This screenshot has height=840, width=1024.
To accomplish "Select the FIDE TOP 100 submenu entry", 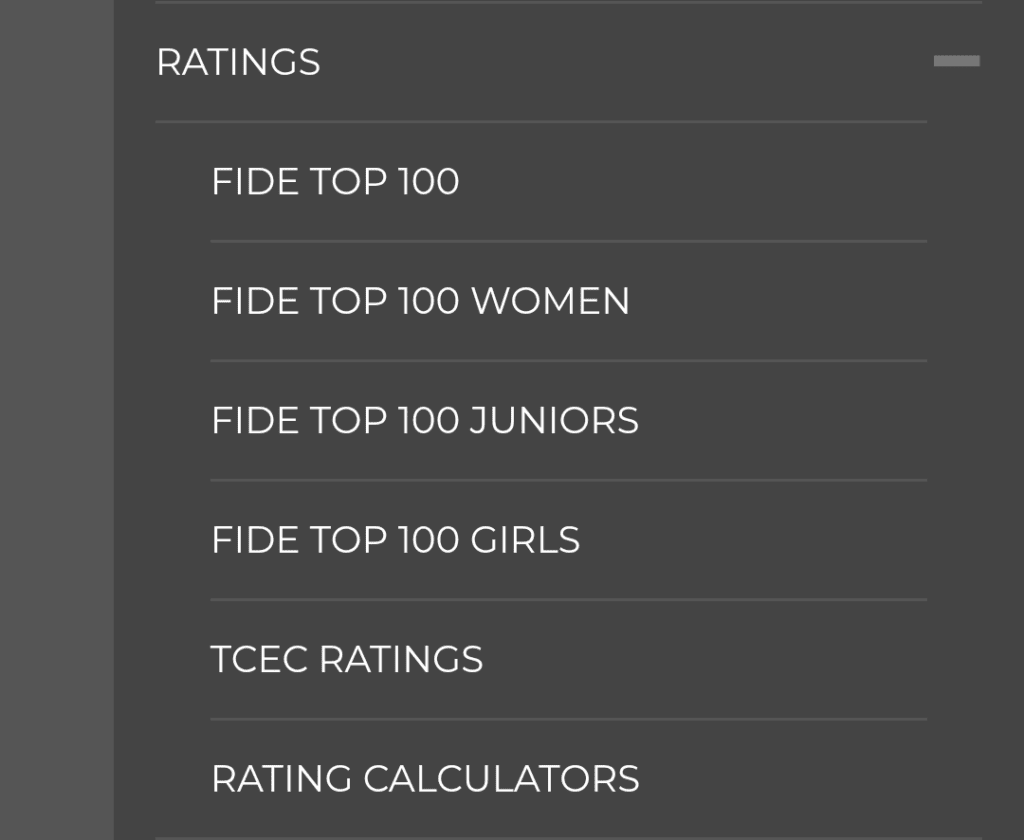I will click(x=335, y=182).
